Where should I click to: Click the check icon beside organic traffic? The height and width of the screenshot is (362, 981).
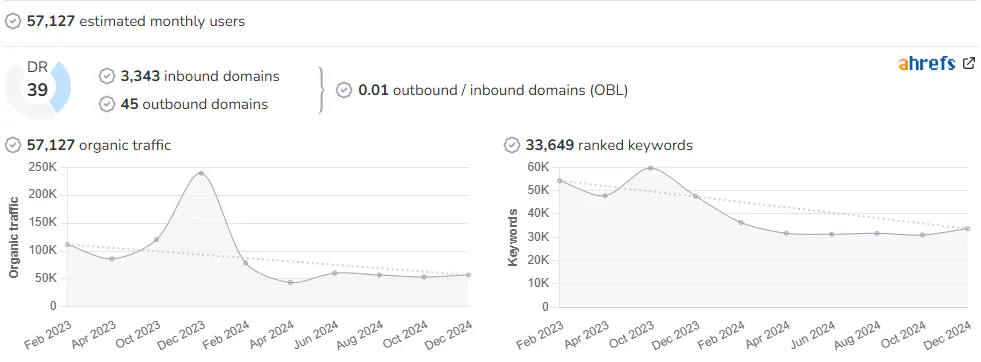tap(13, 145)
